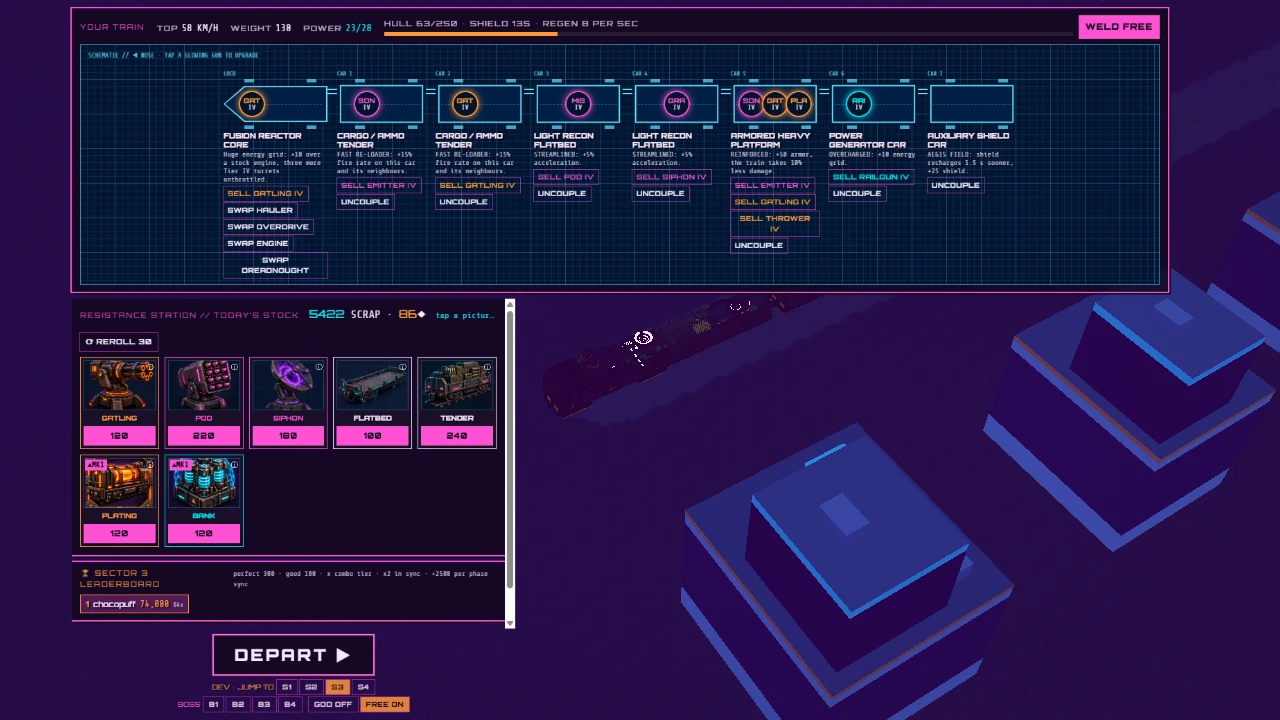The height and width of the screenshot is (720, 1280).
Task: Swap to the Hauler locomotive
Action: (x=260, y=210)
